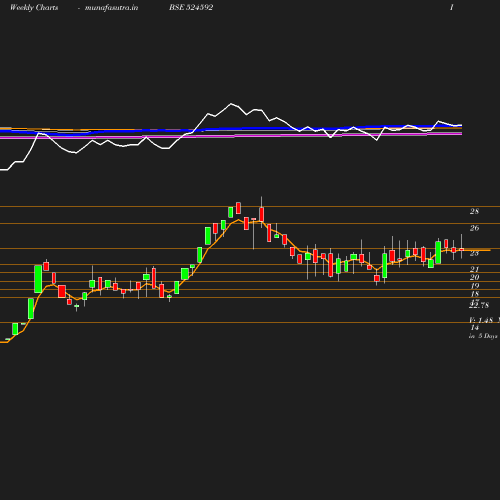Click the "V: 1.48" volume readout

pos(481,320)
